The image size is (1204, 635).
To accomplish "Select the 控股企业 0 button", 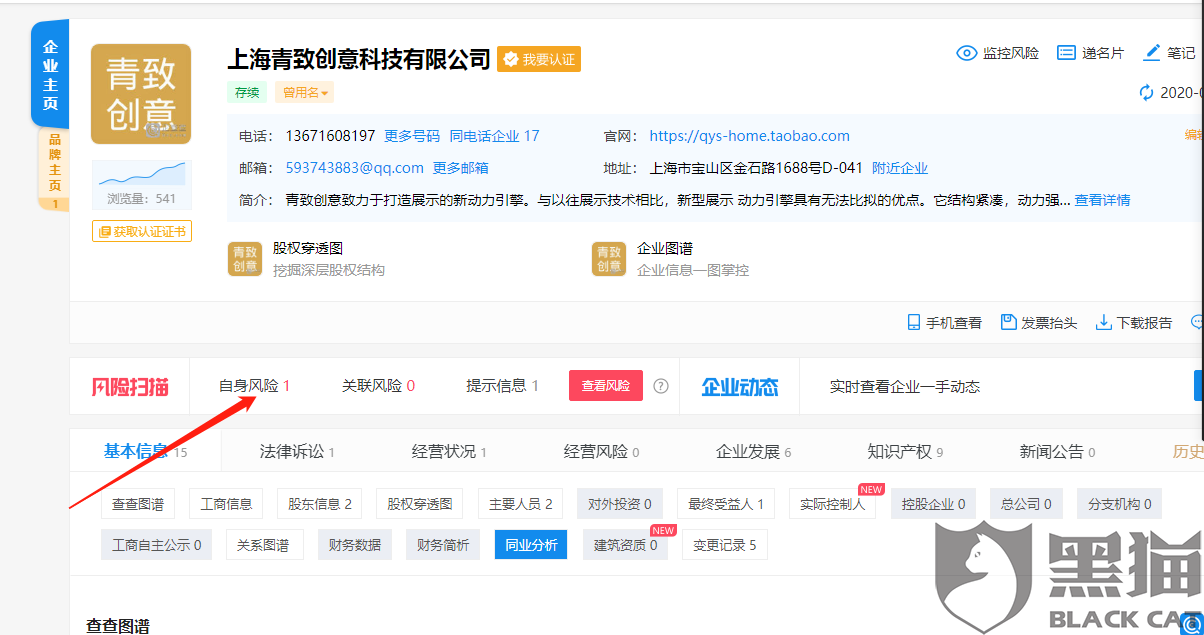I will pyautogui.click(x=933, y=504).
